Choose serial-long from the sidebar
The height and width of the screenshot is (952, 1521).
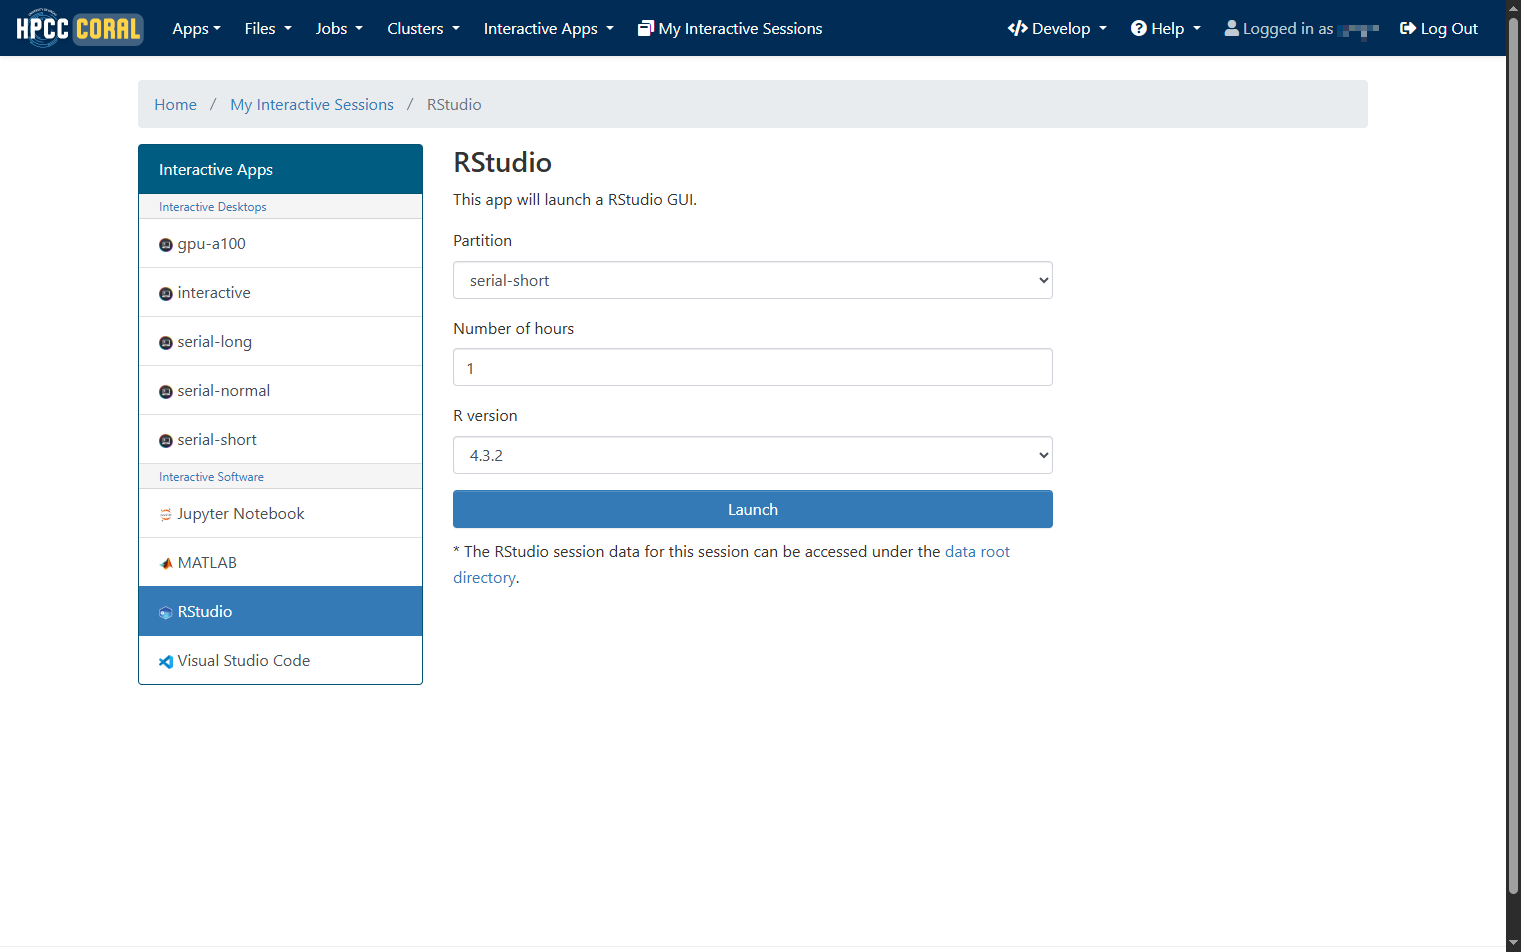(280, 341)
